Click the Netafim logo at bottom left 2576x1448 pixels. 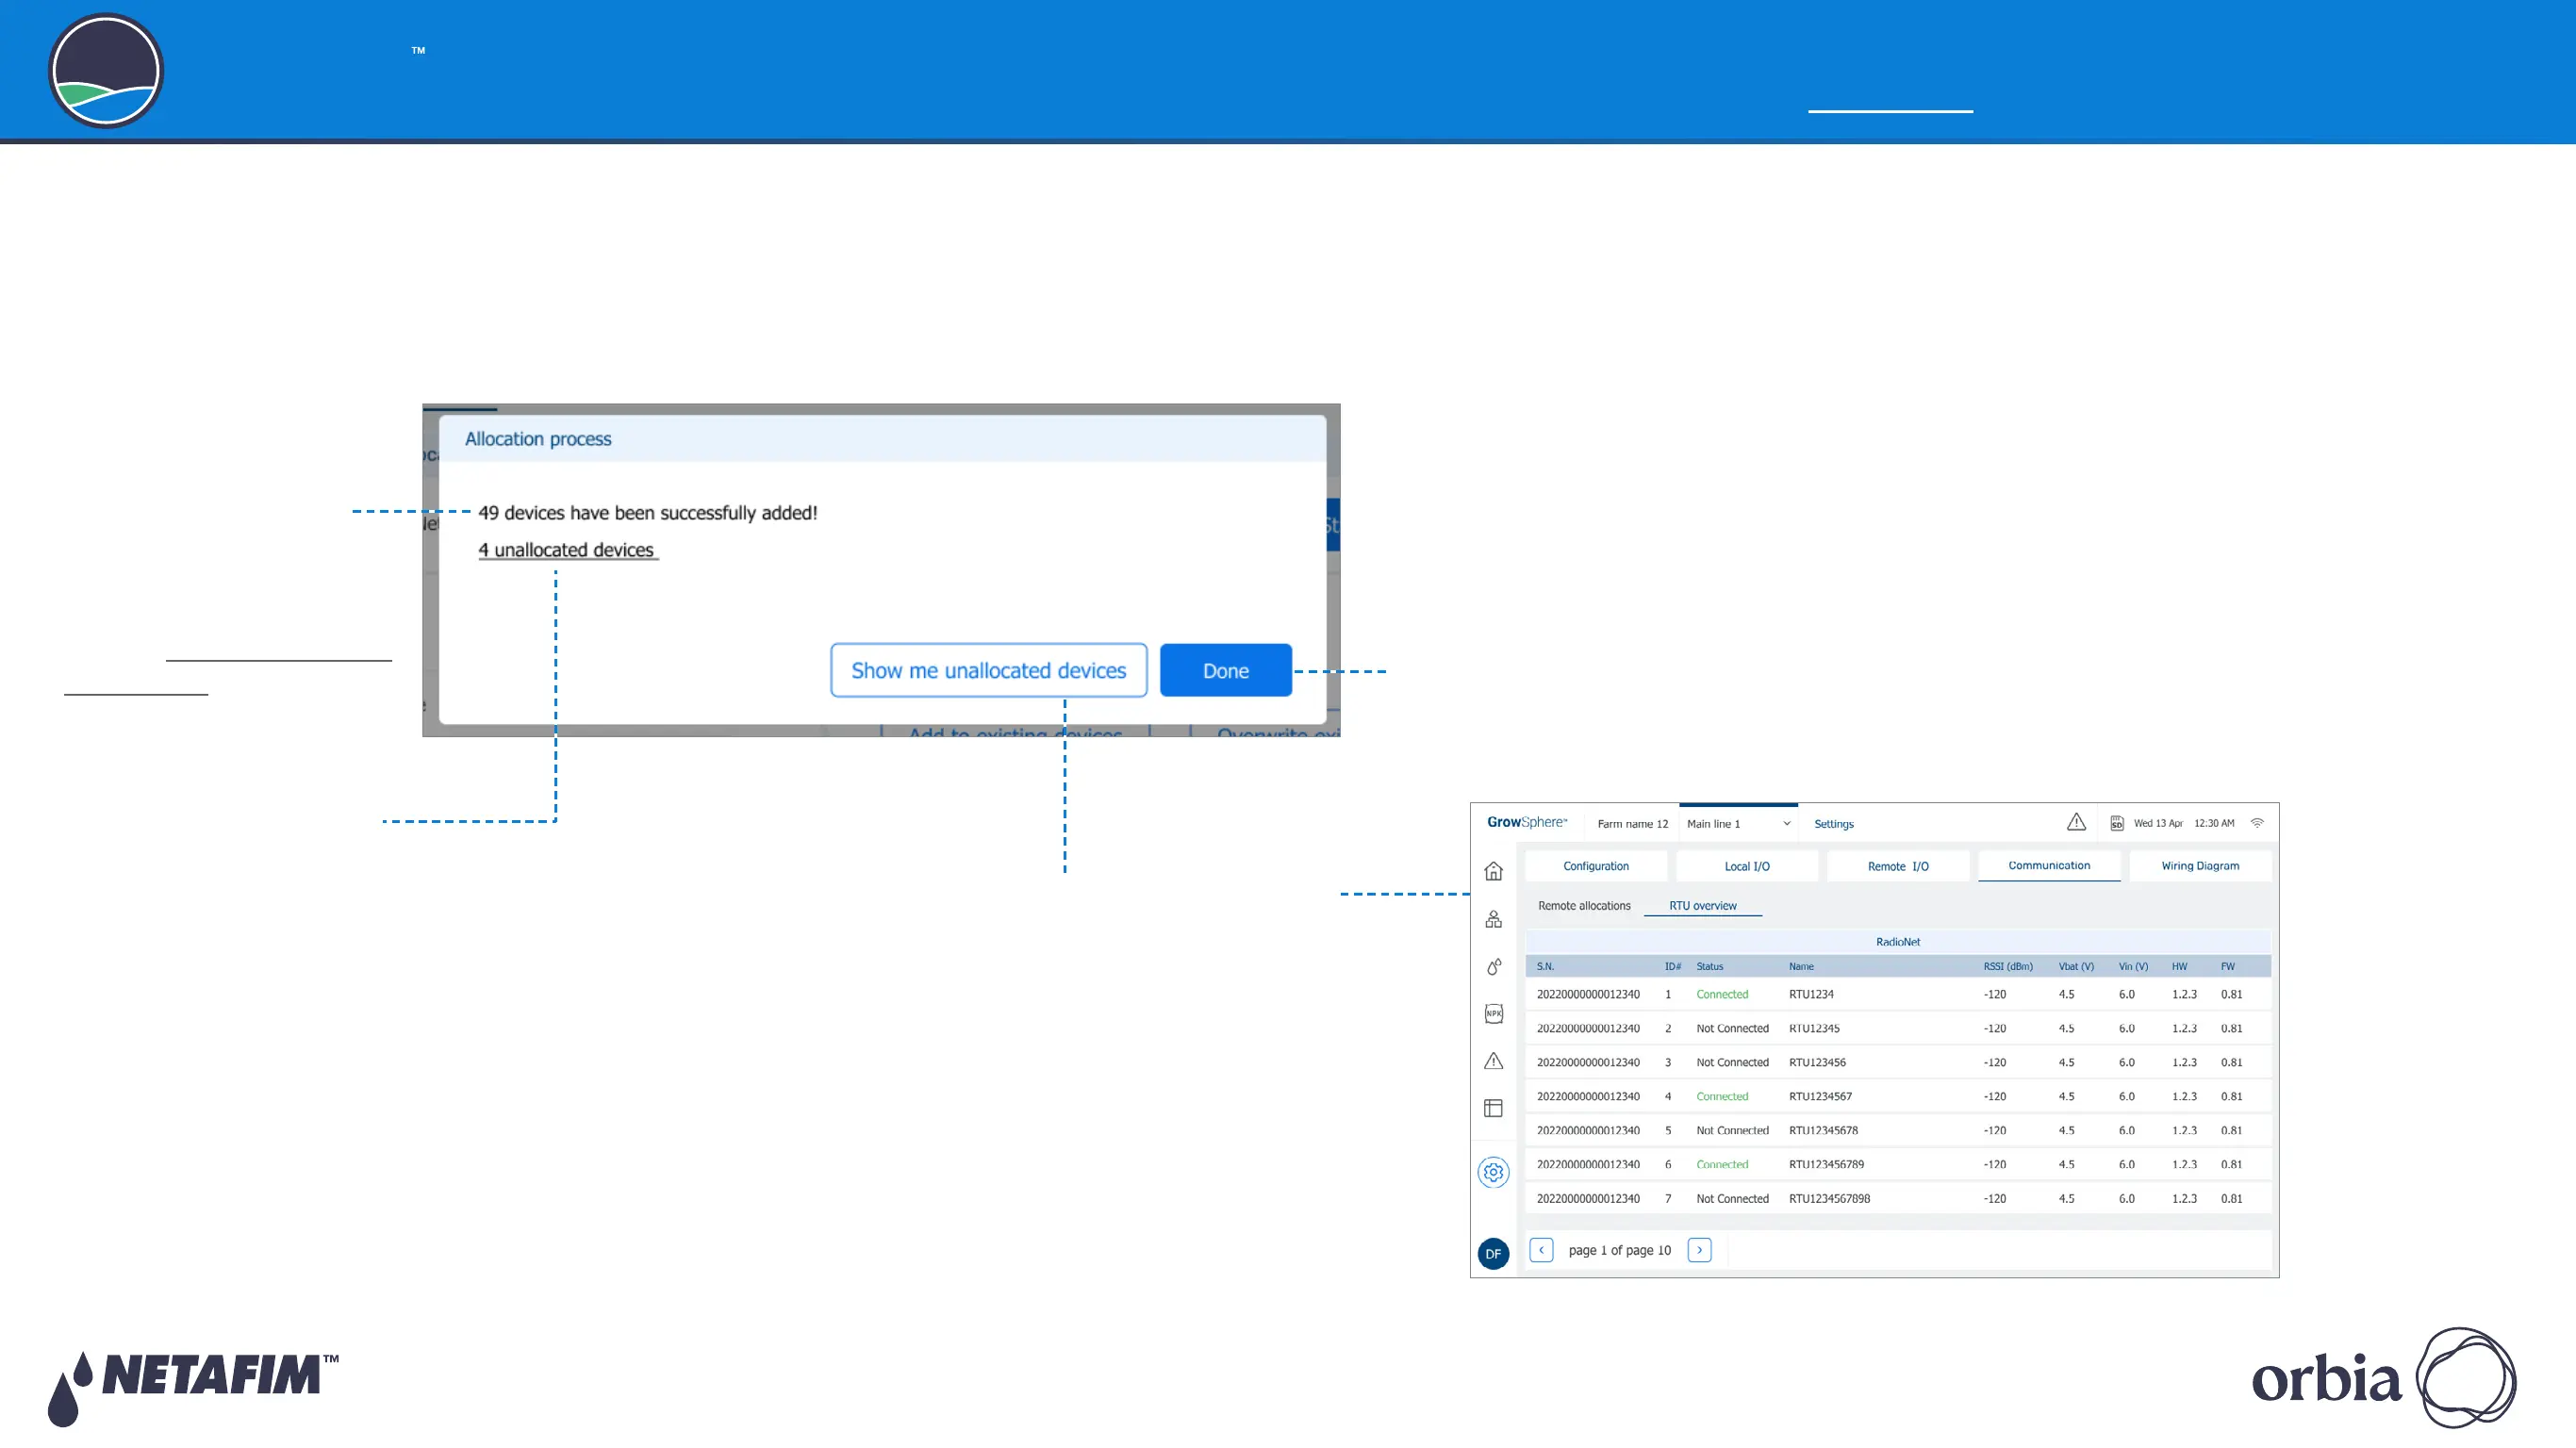coord(193,1388)
